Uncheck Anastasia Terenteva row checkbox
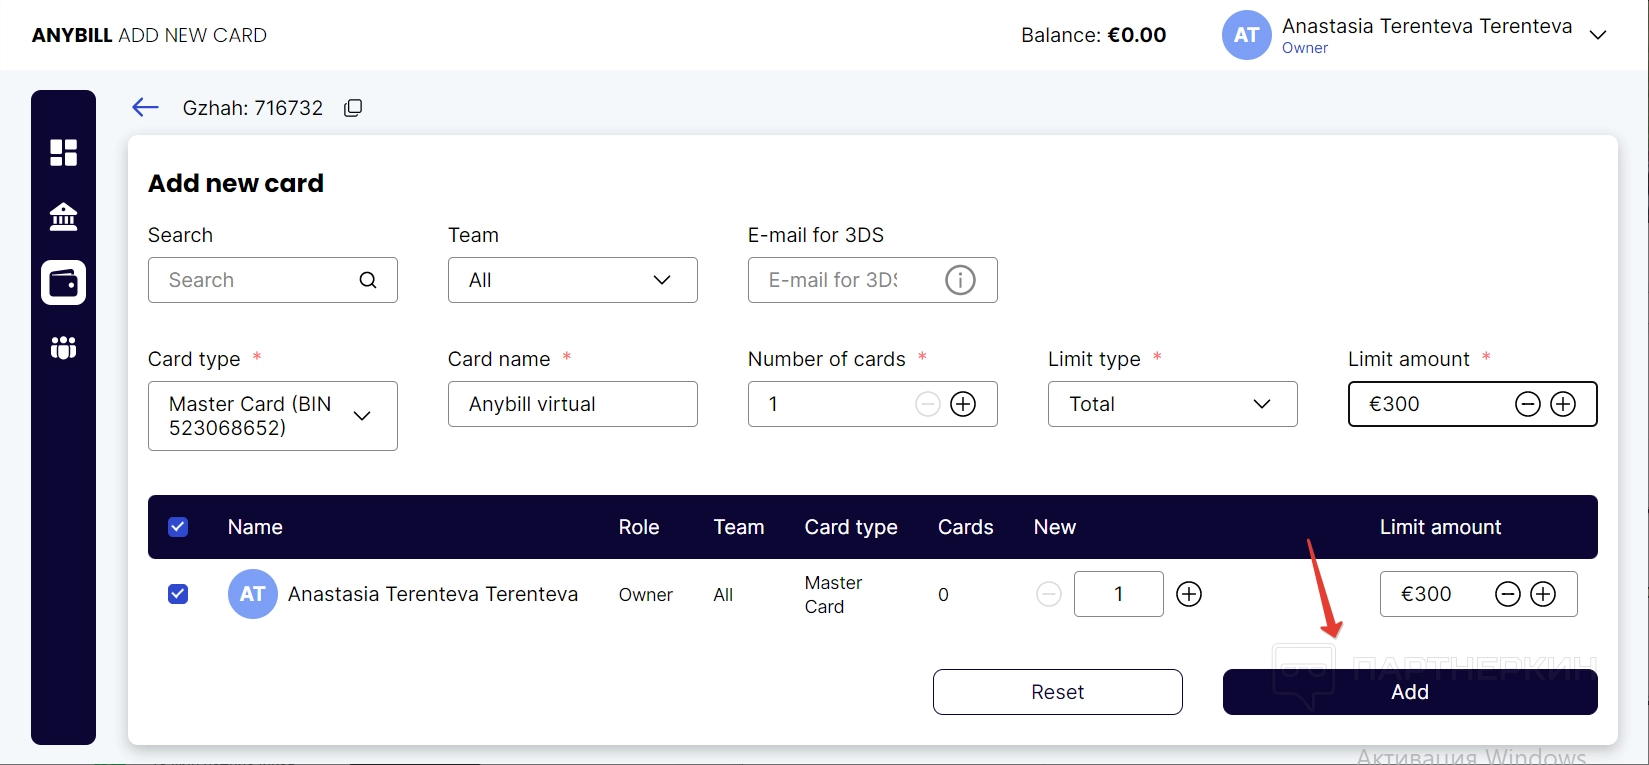1649x765 pixels. pos(178,594)
